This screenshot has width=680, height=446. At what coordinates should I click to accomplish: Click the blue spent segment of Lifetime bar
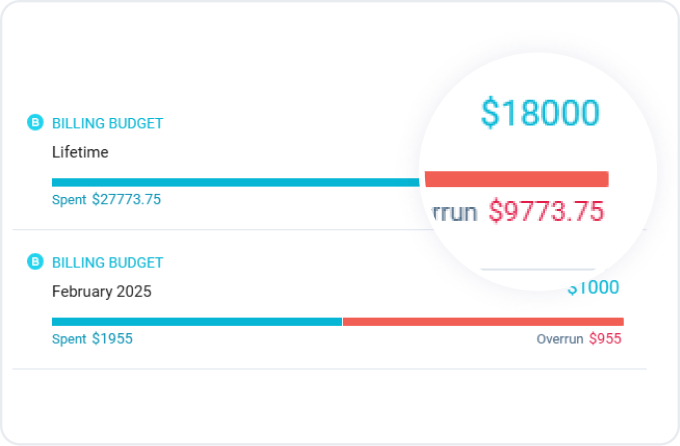[x=235, y=182]
